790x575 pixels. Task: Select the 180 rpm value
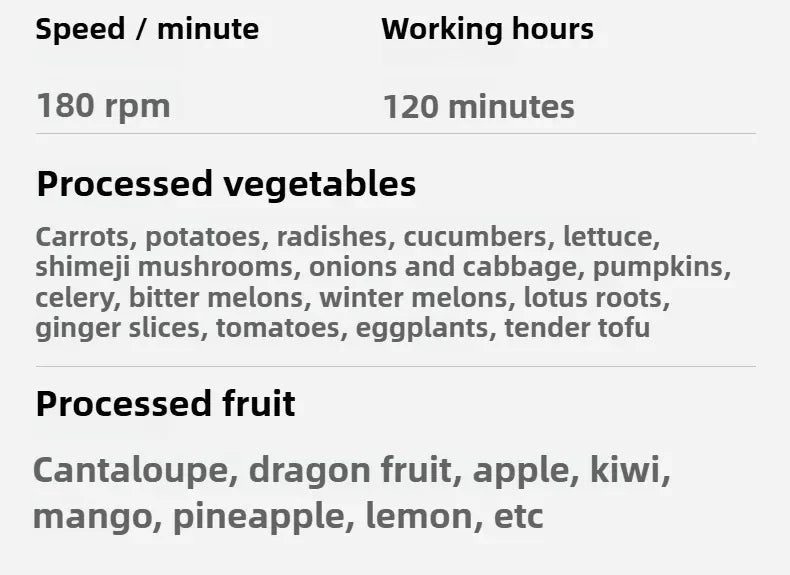(103, 106)
